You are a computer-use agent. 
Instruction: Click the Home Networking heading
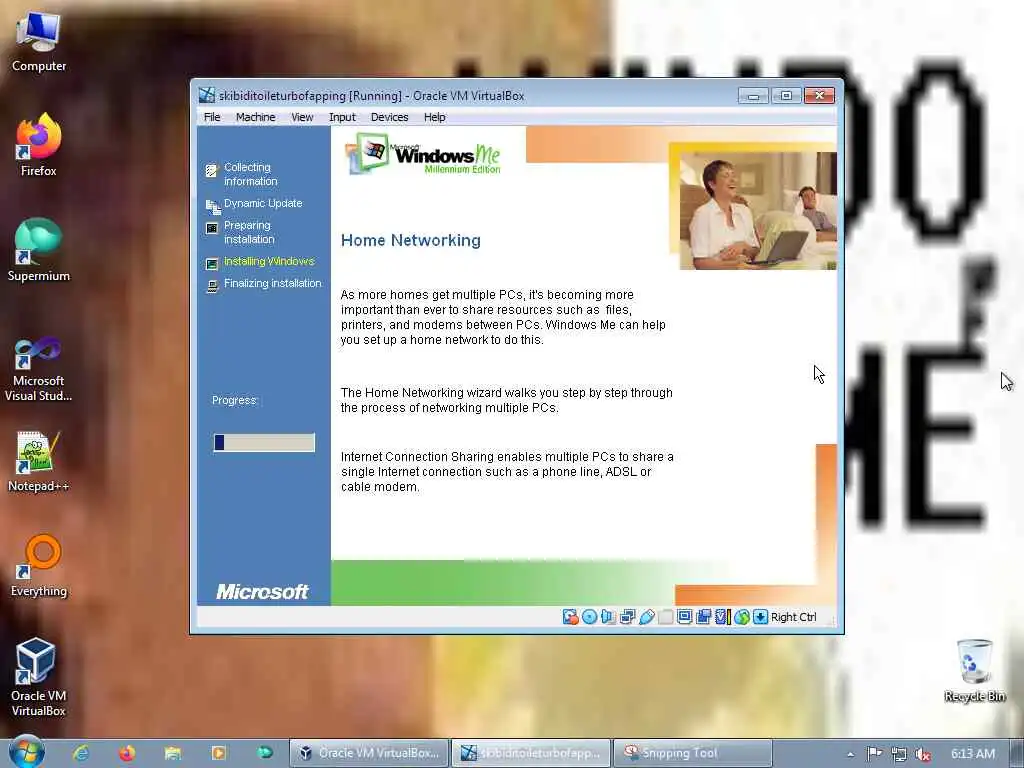click(411, 240)
